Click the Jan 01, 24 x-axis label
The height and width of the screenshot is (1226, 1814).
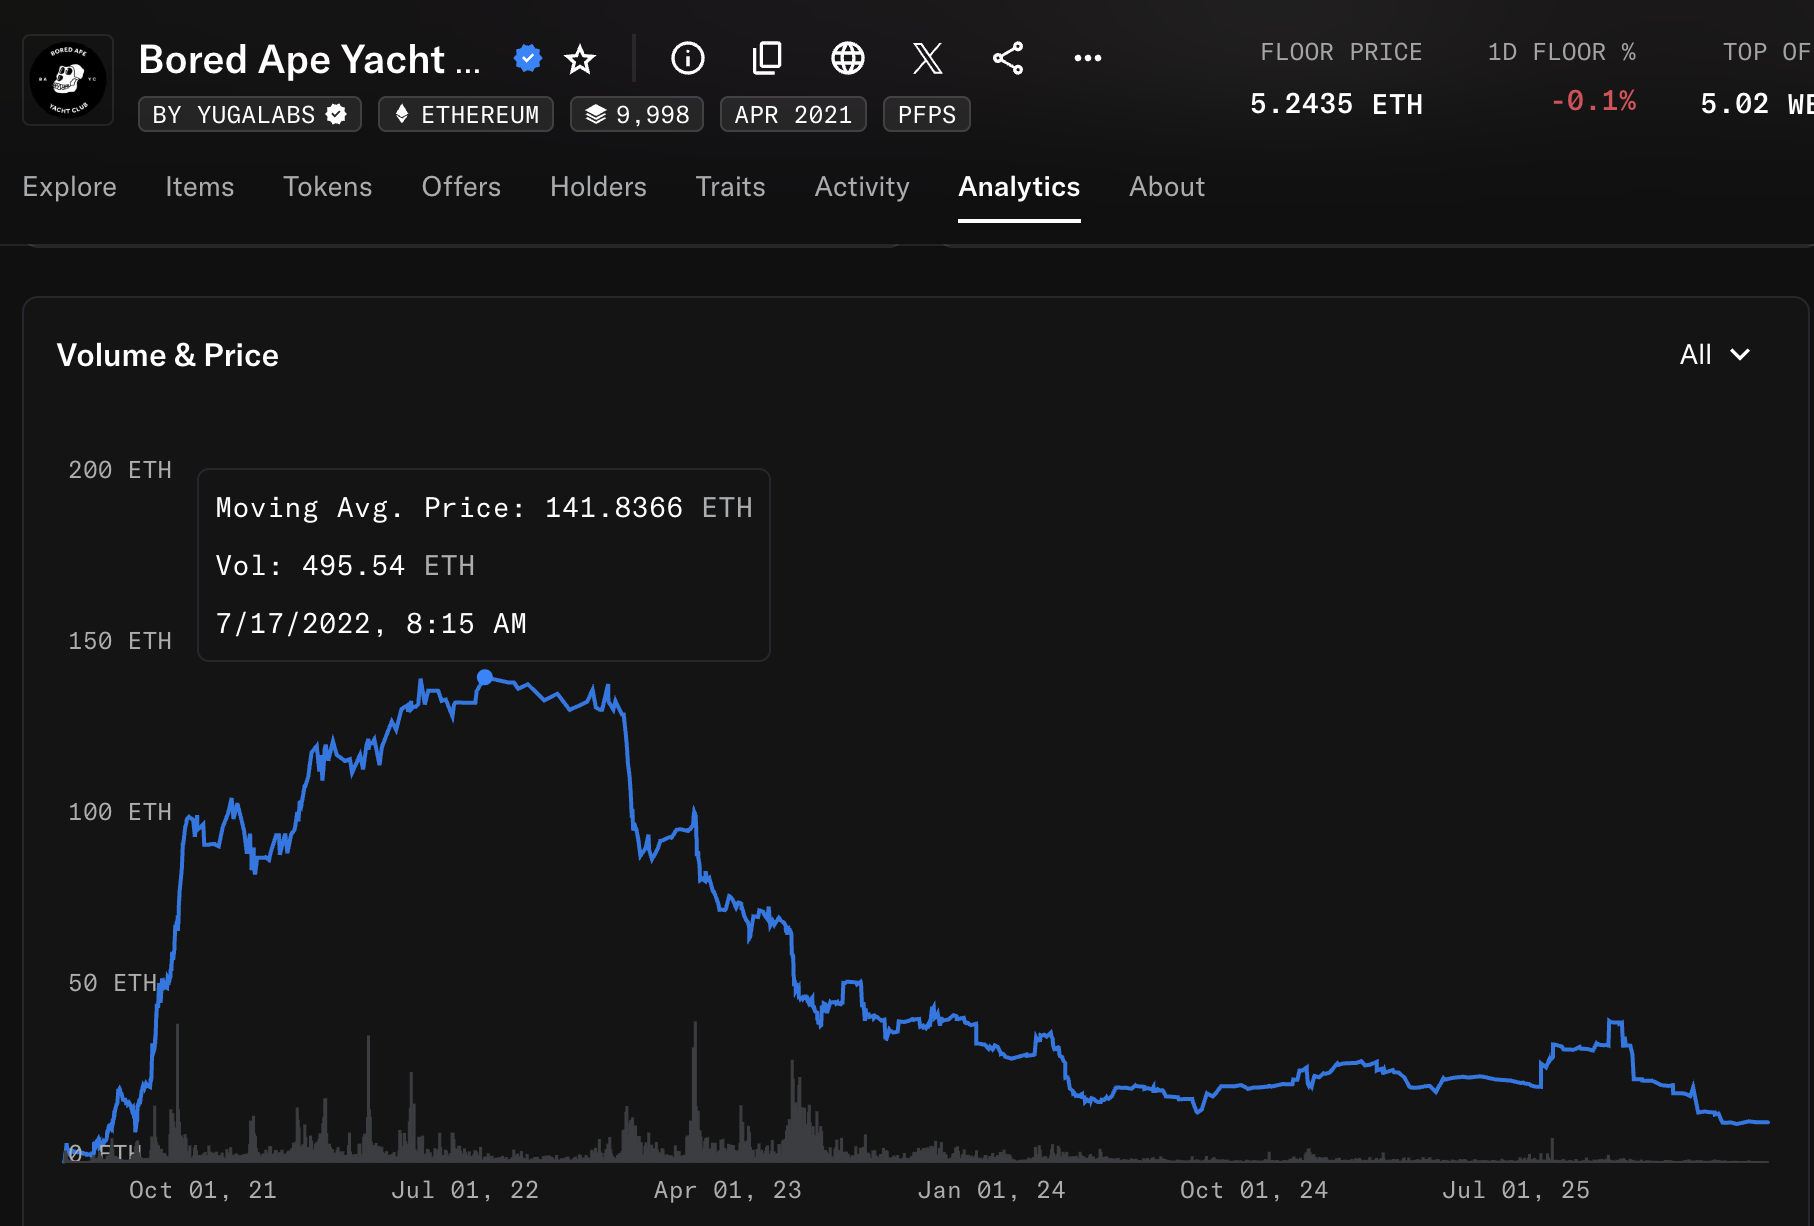tap(991, 1190)
